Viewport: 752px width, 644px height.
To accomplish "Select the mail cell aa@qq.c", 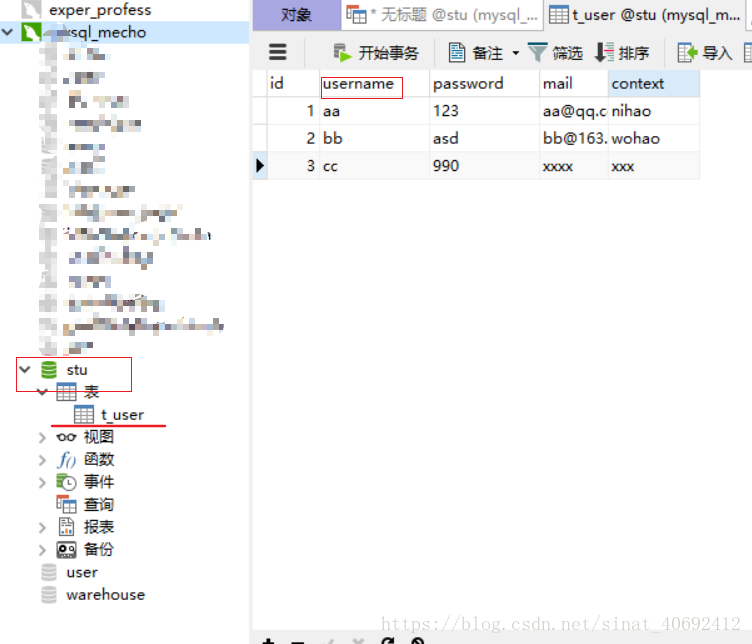I will 574,111.
